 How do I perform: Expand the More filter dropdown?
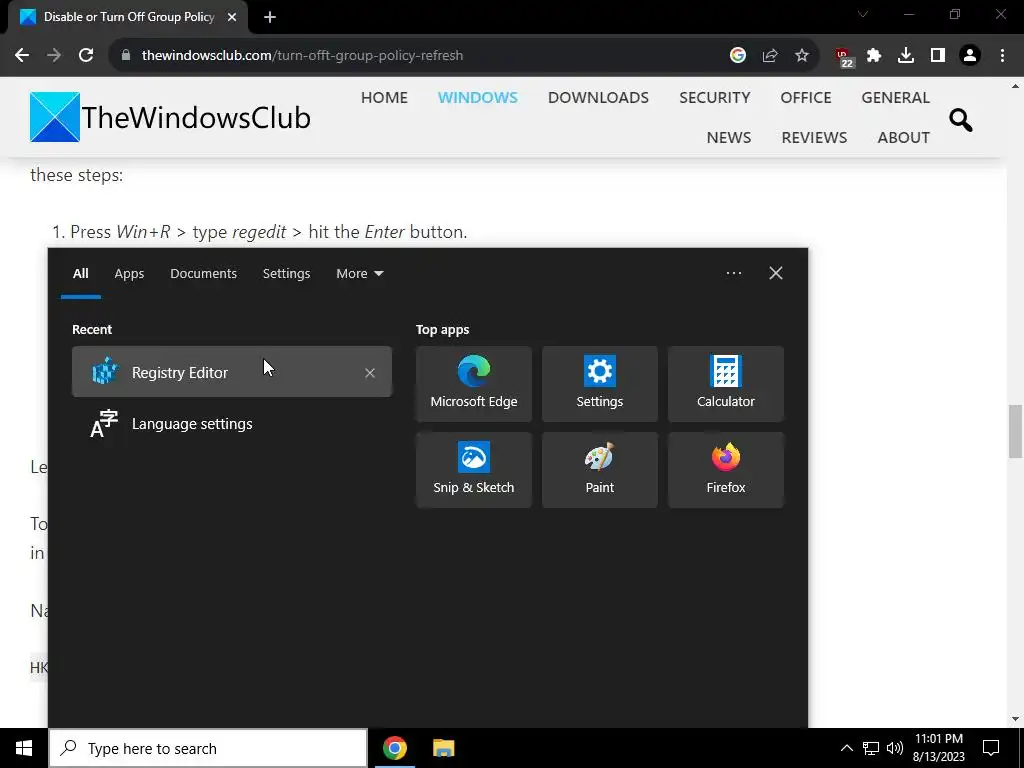tap(359, 274)
